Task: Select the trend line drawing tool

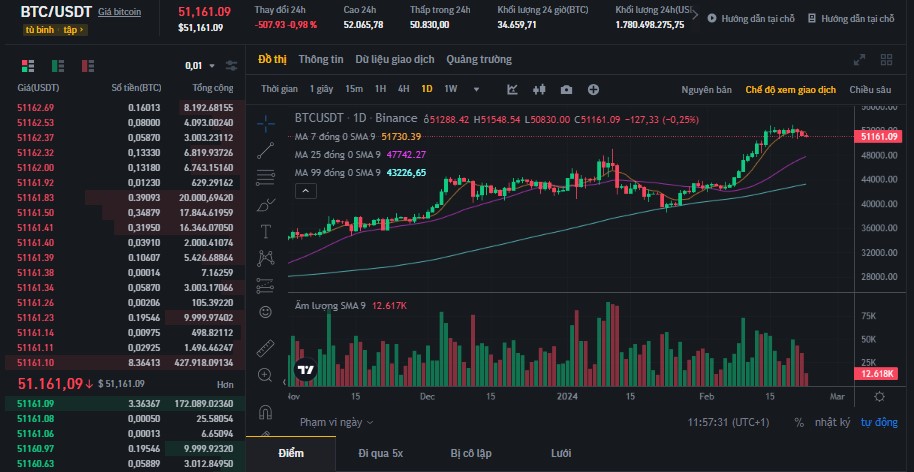Action: pyautogui.click(x=266, y=150)
